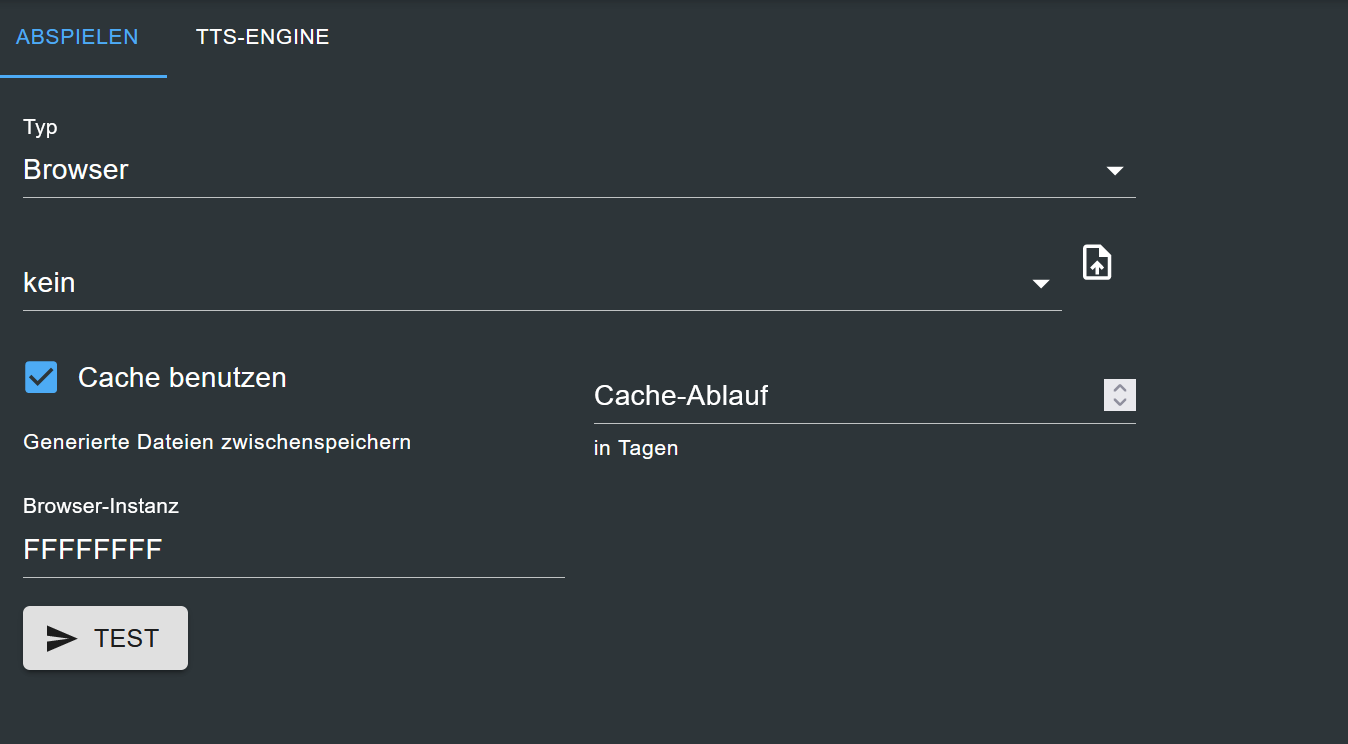Viewport: 1348px width, 744px height.
Task: Click the upload file icon
Action: click(x=1097, y=262)
